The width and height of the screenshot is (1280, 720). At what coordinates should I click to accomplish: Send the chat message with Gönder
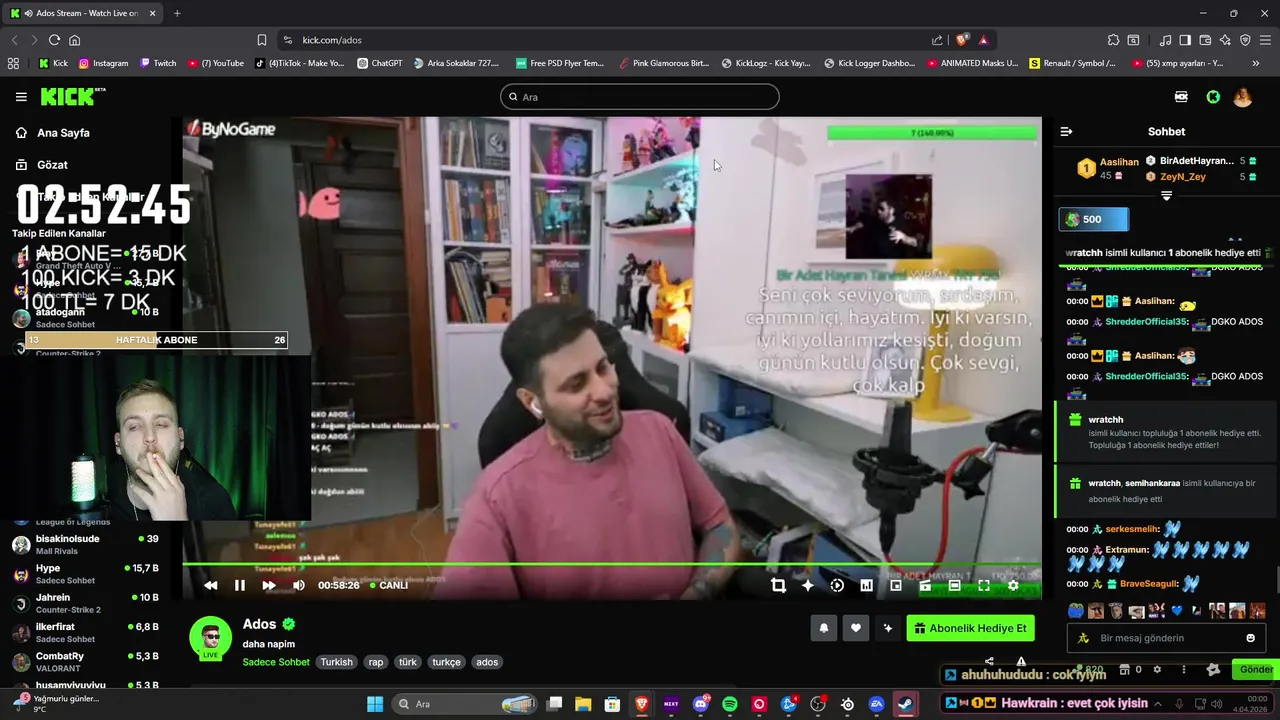pyautogui.click(x=1256, y=670)
